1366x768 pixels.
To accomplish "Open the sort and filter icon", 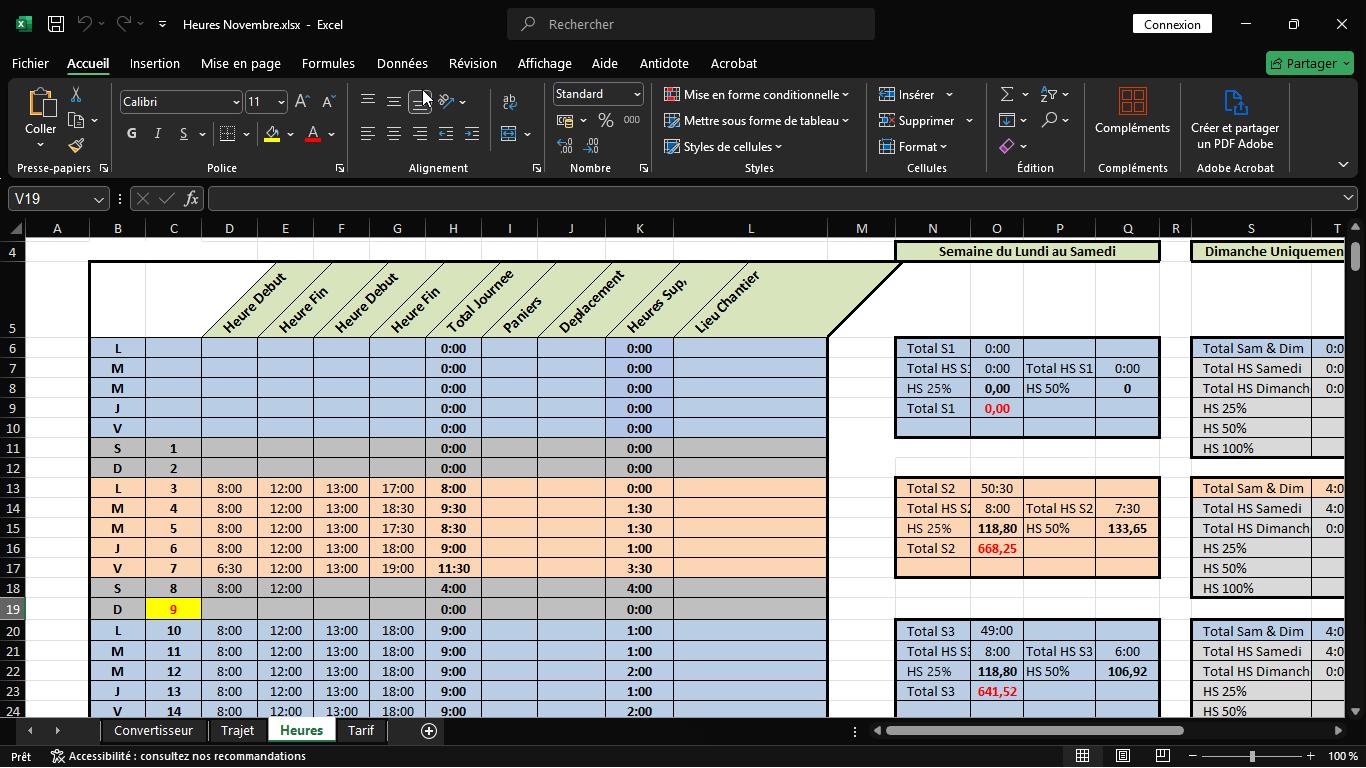I will (x=1049, y=93).
